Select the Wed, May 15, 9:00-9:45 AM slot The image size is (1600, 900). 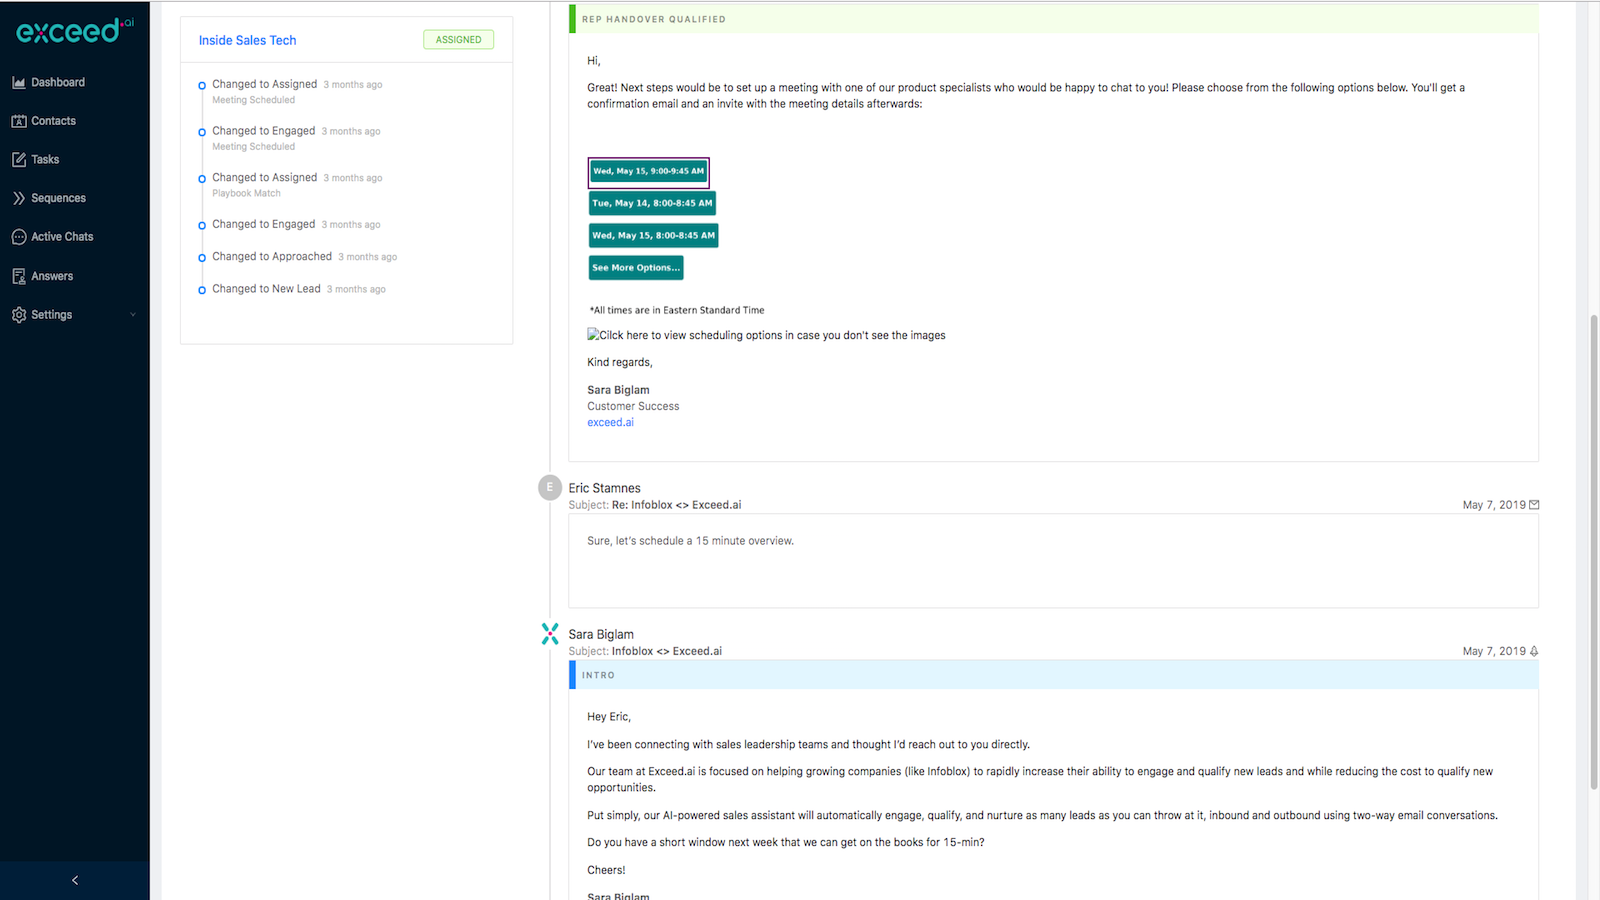(x=648, y=171)
